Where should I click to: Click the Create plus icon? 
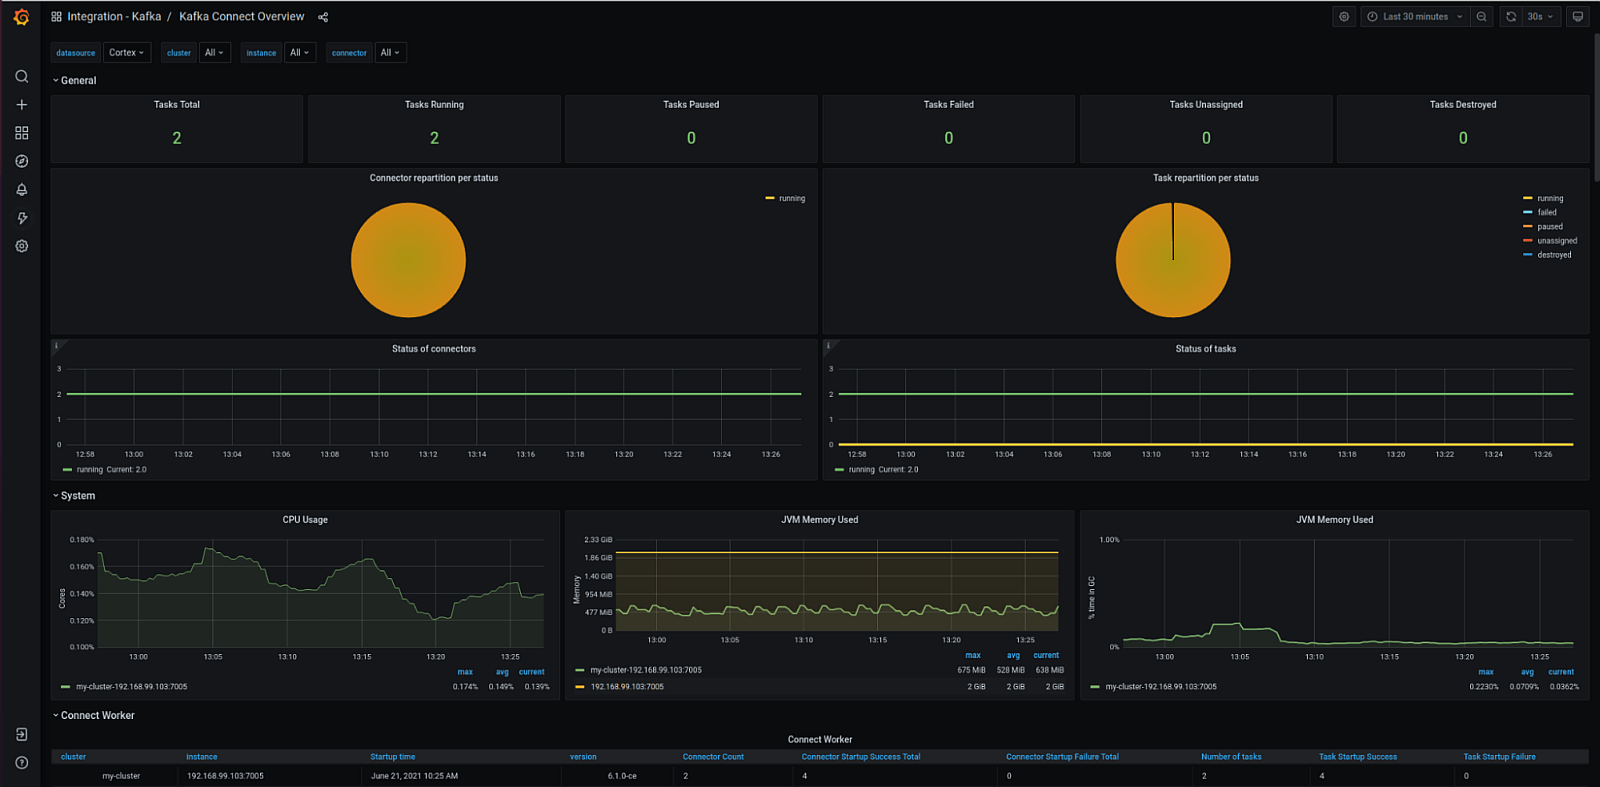click(x=21, y=104)
